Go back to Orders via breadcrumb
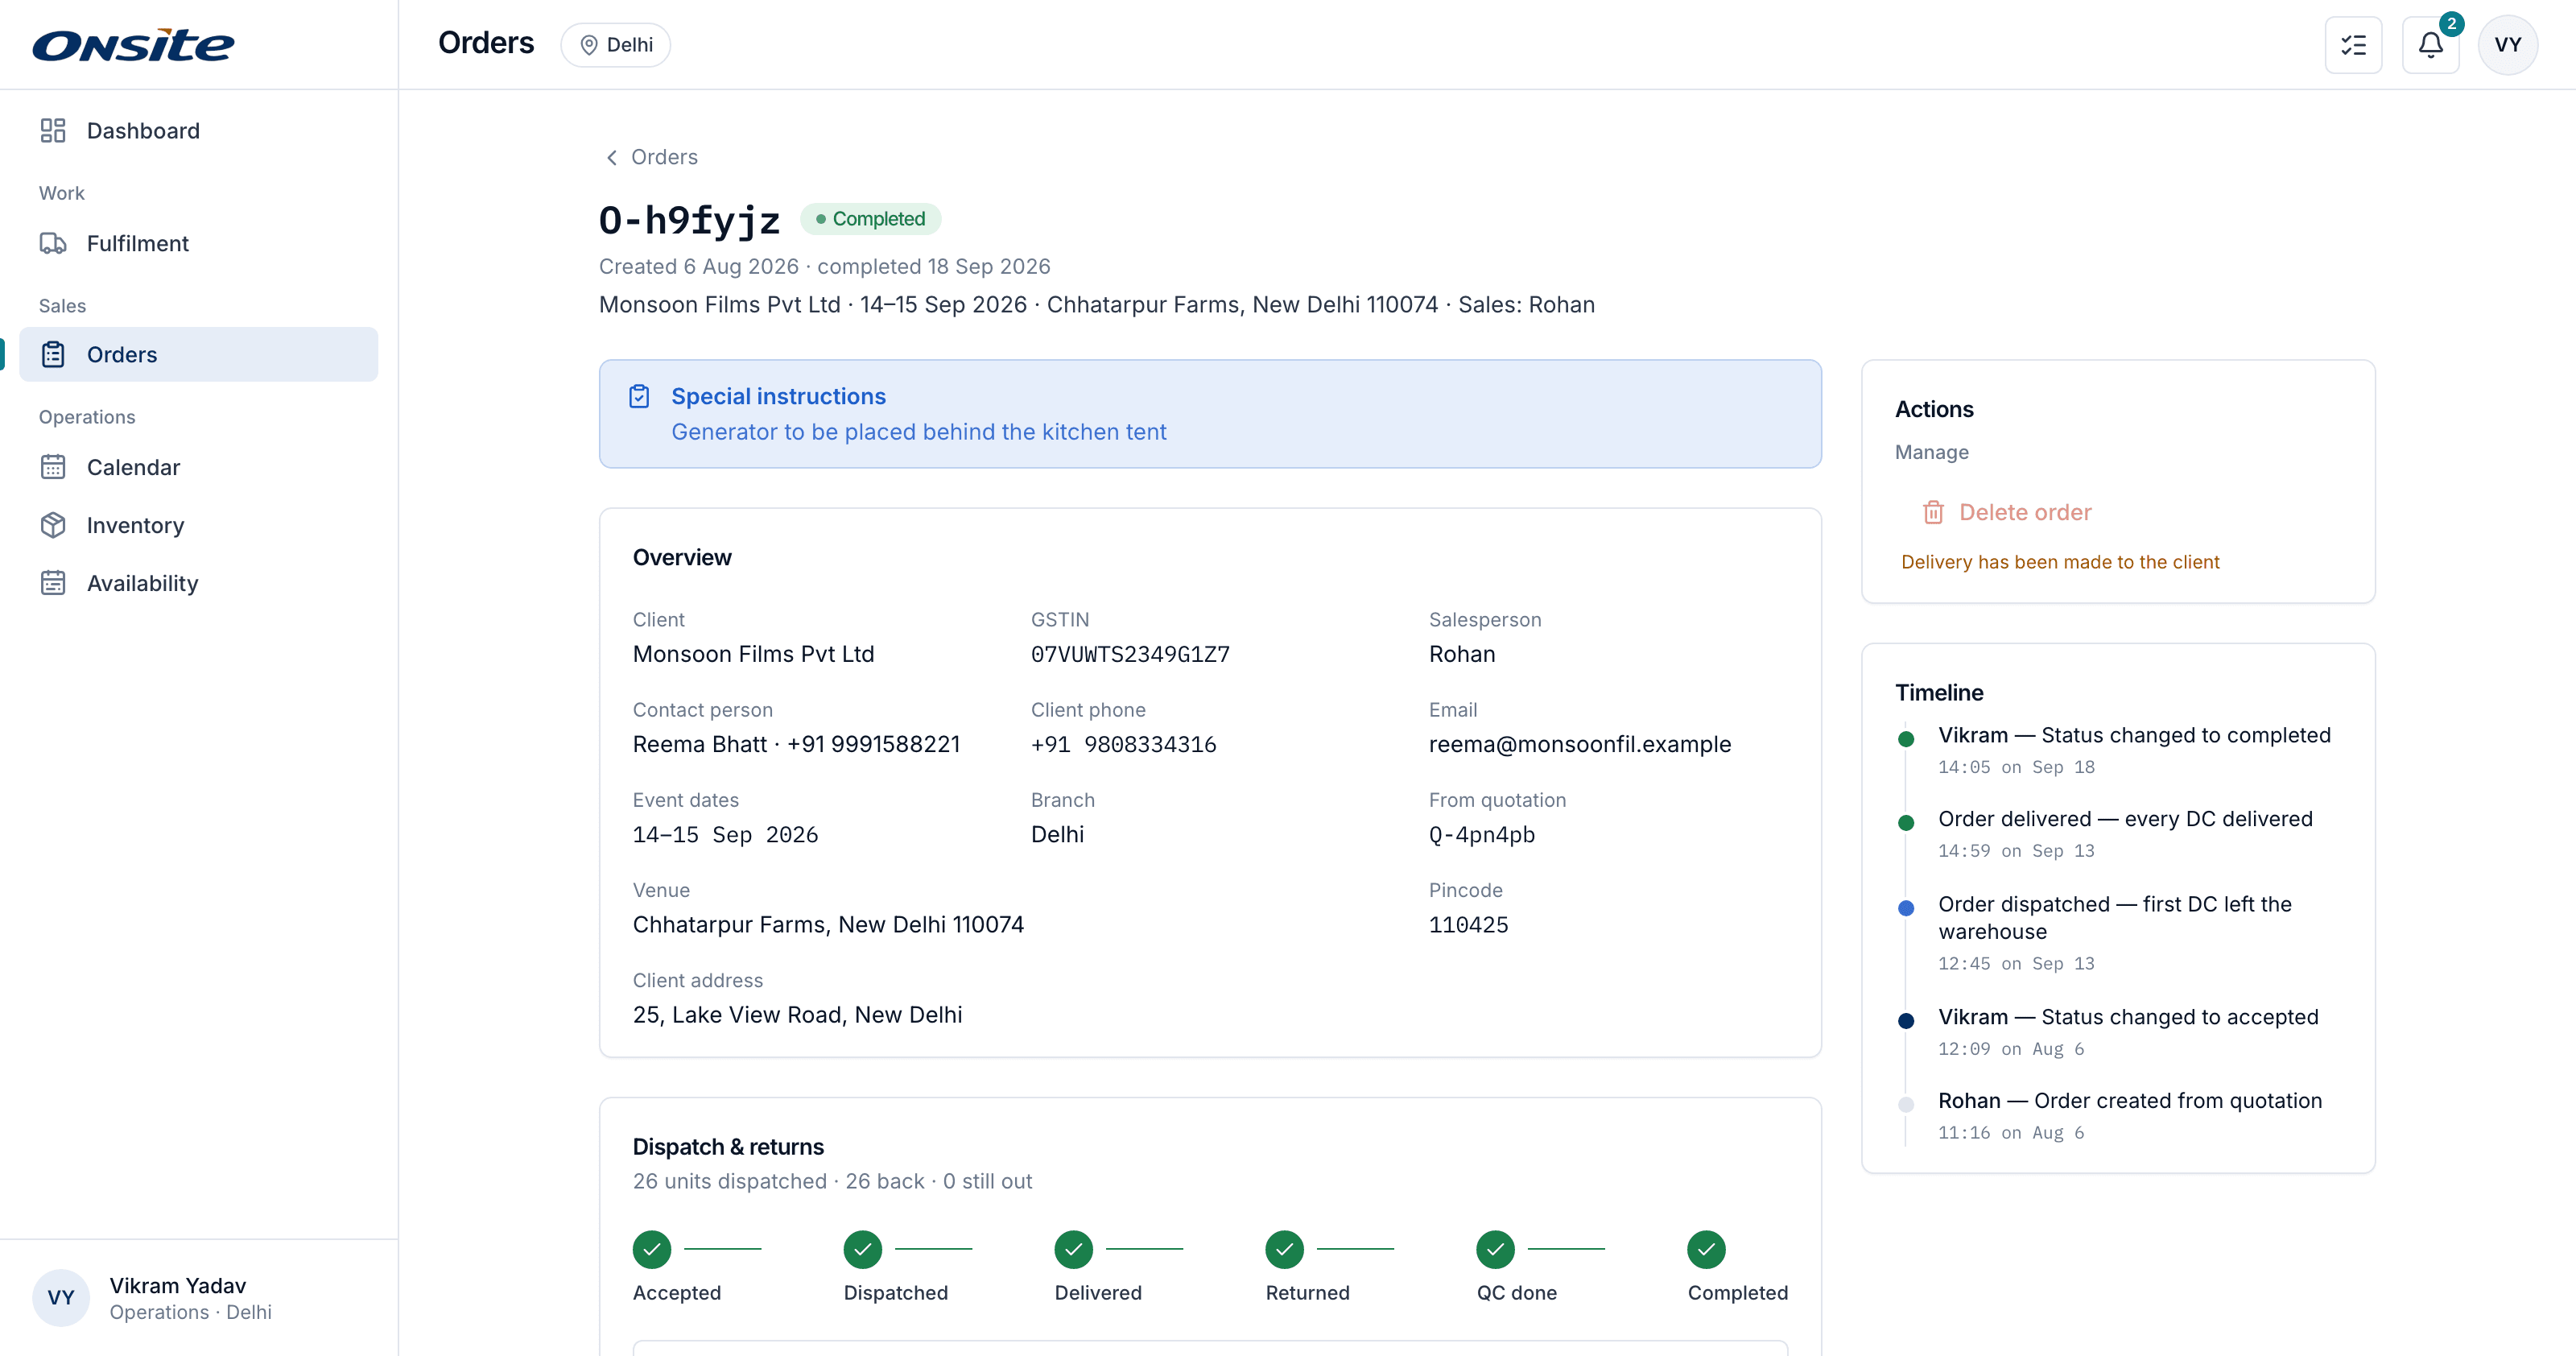2576x1356 pixels. point(652,157)
